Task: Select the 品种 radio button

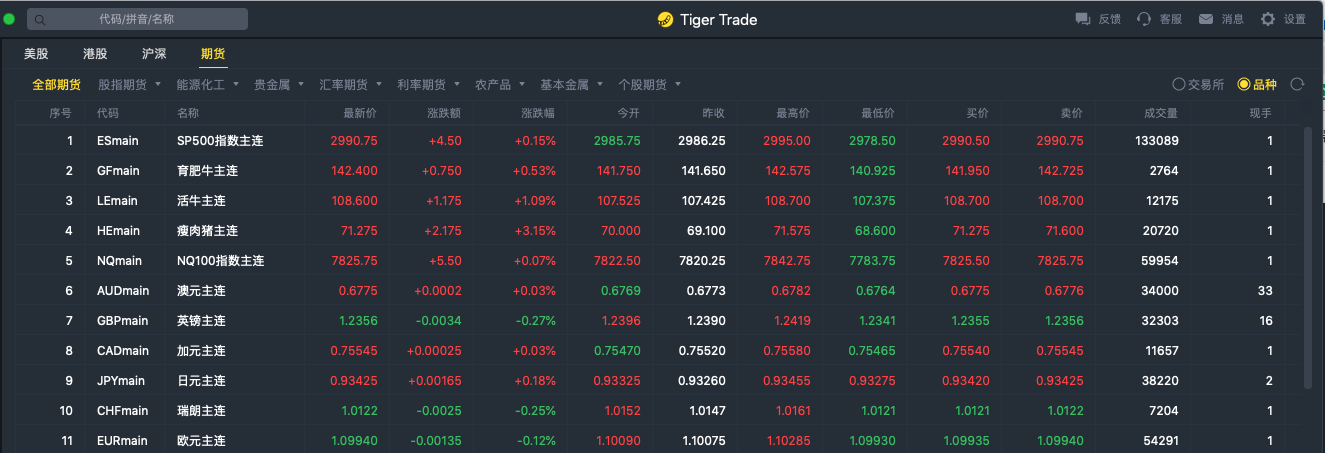Action: (x=1244, y=84)
